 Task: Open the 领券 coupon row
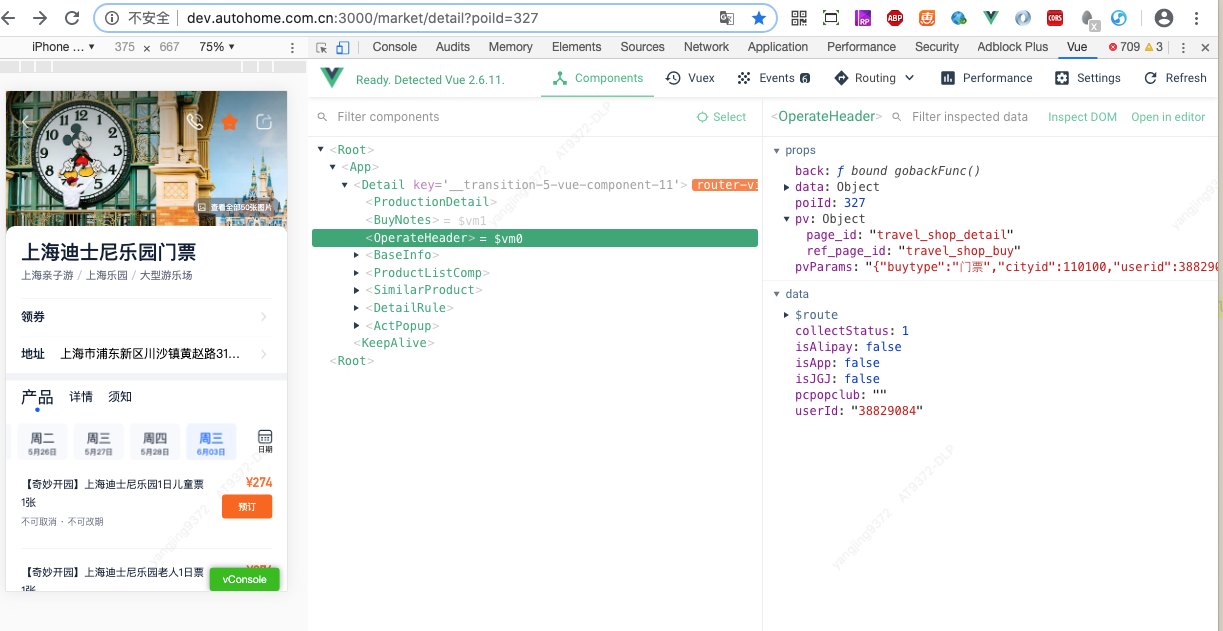[x=146, y=317]
